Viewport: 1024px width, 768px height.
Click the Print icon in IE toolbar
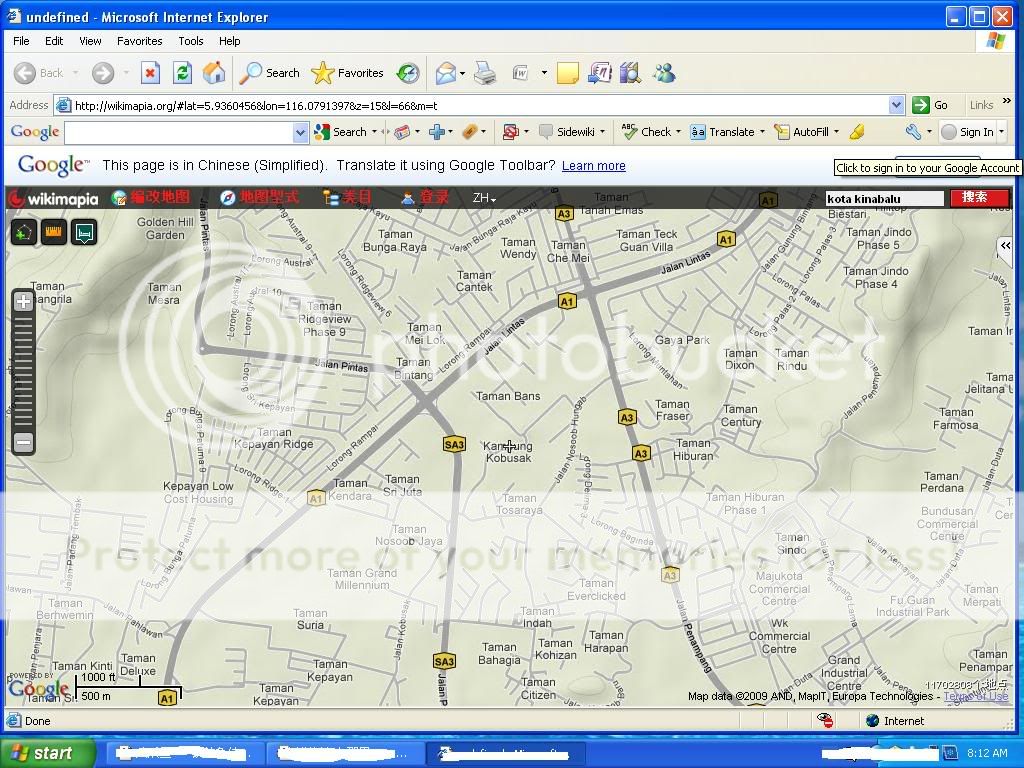coord(485,73)
